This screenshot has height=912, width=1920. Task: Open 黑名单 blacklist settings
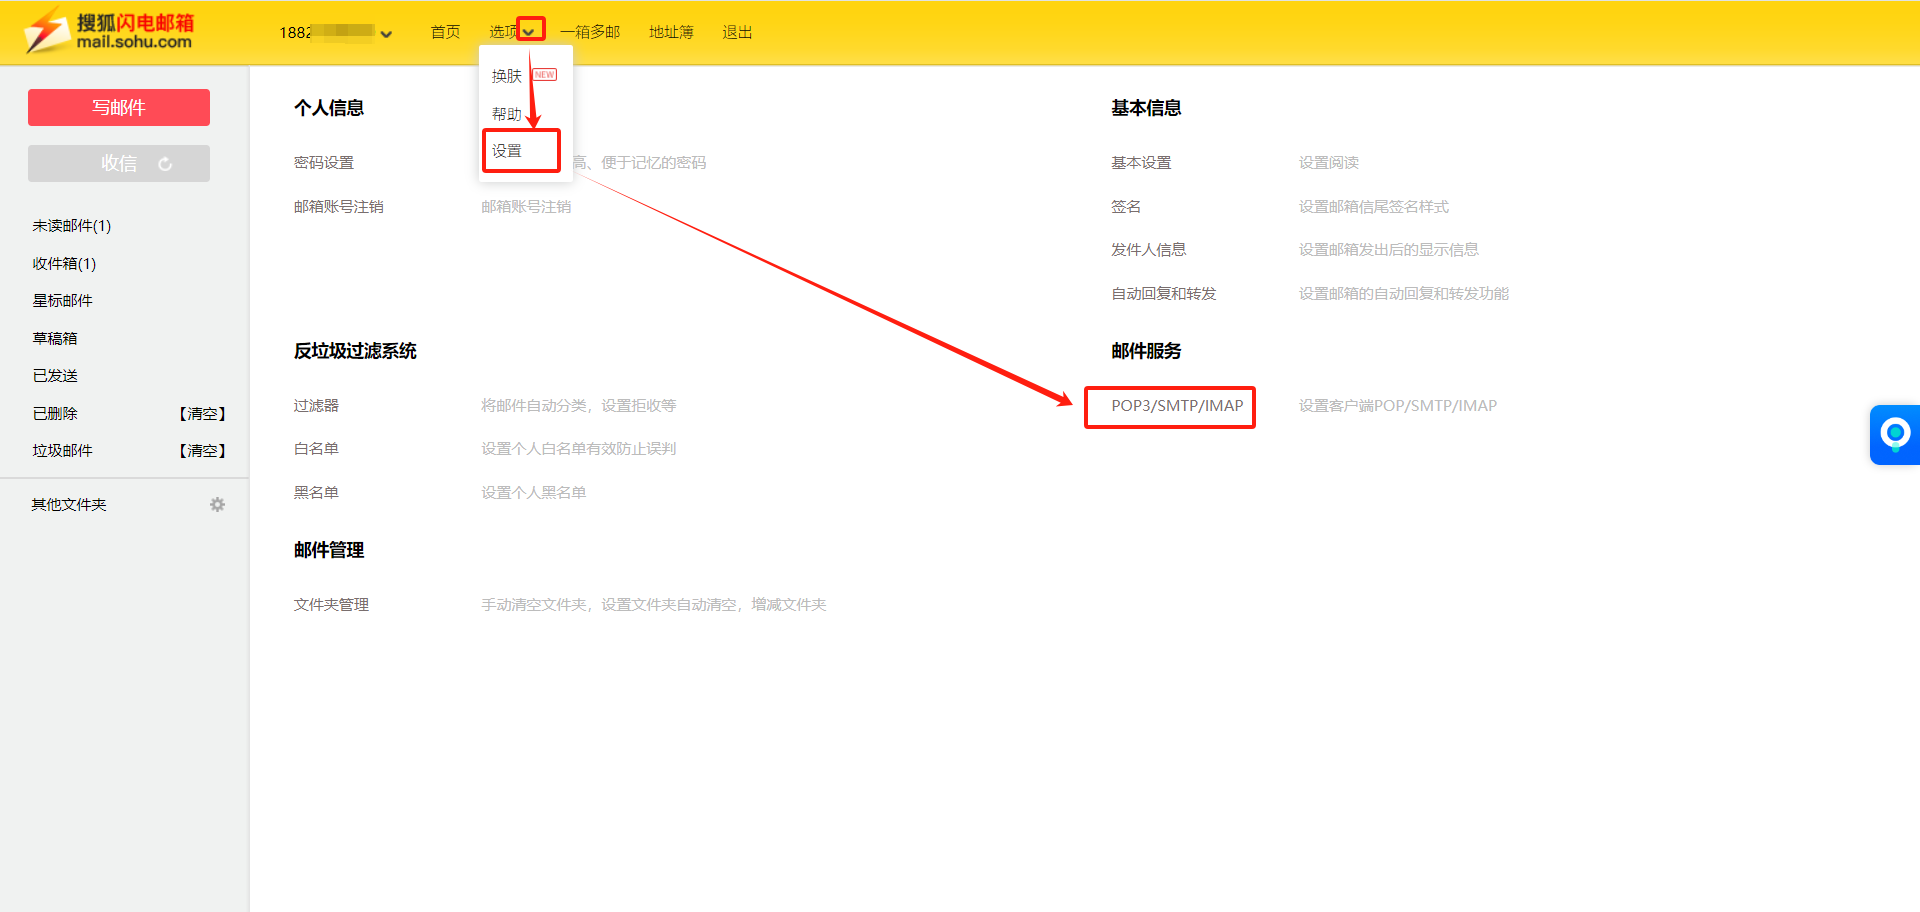[x=316, y=493]
